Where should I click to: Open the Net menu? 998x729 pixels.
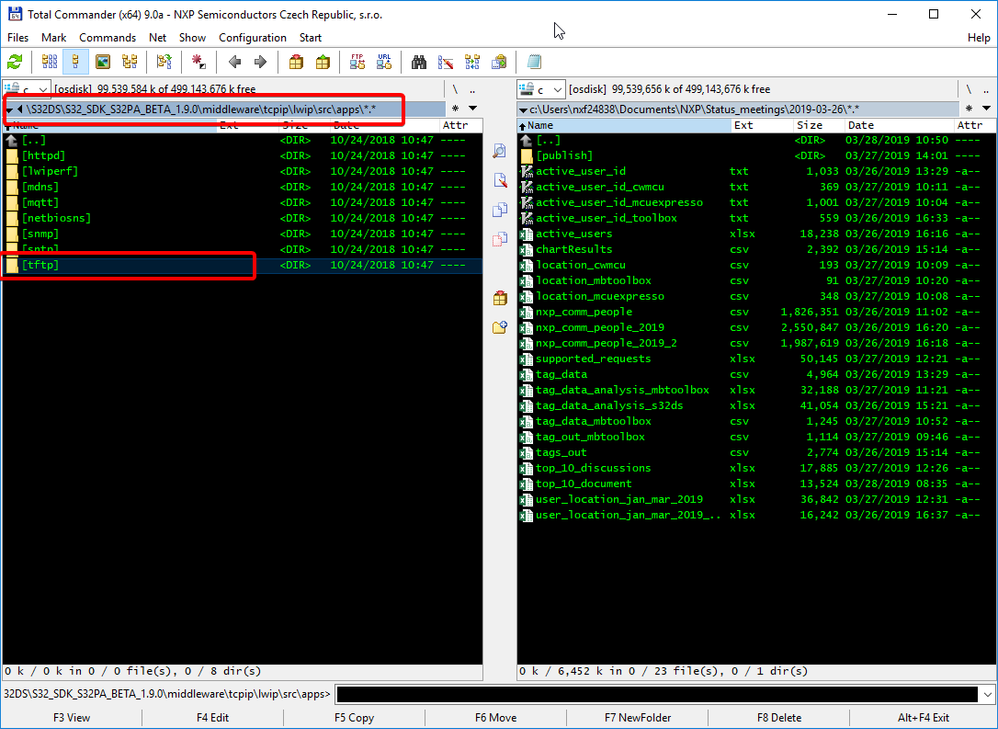tap(157, 38)
